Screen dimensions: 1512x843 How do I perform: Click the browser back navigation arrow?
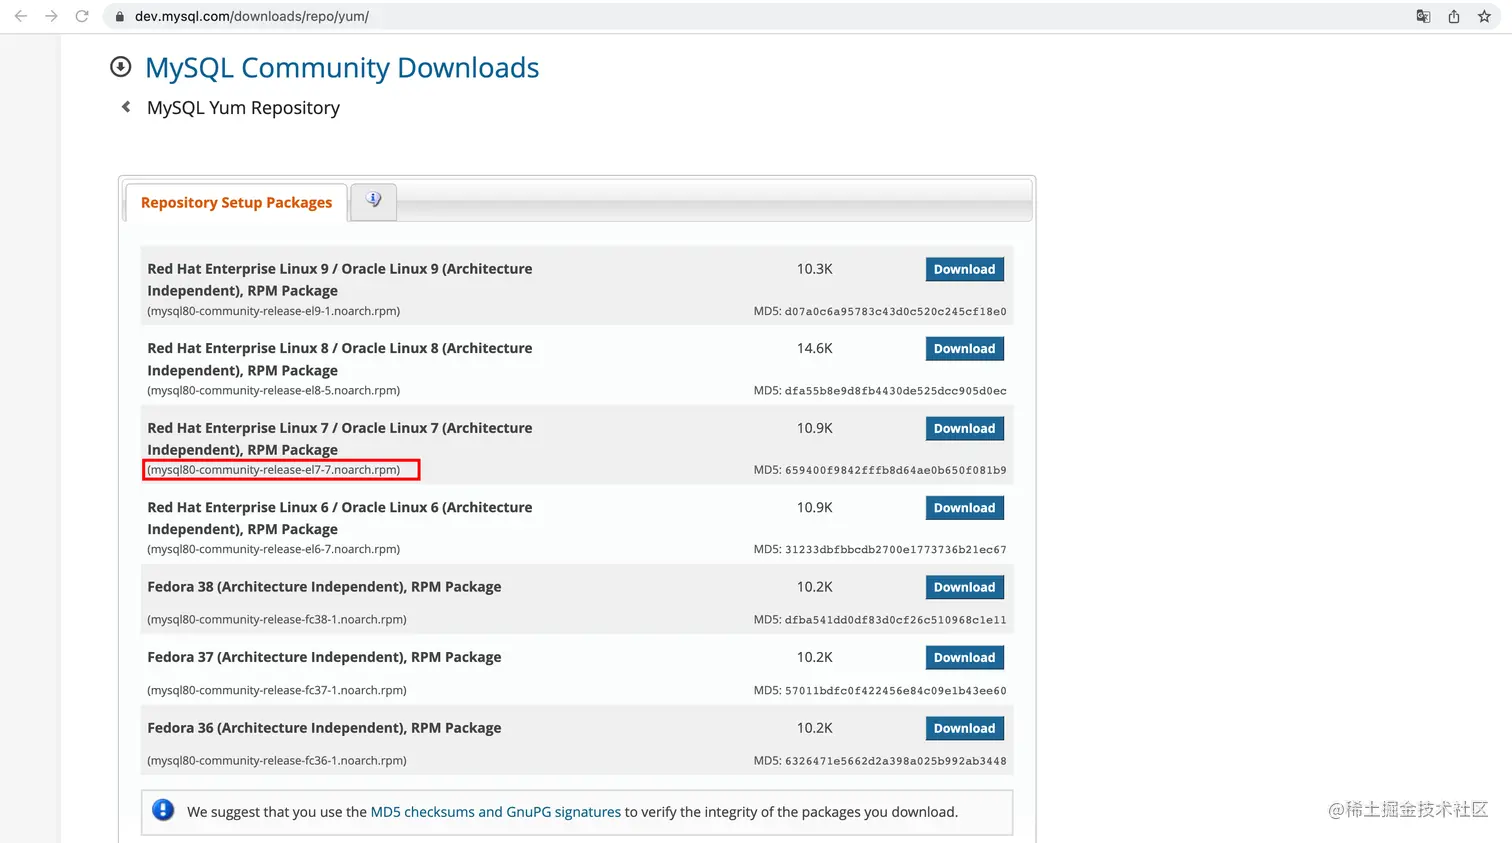(20, 16)
